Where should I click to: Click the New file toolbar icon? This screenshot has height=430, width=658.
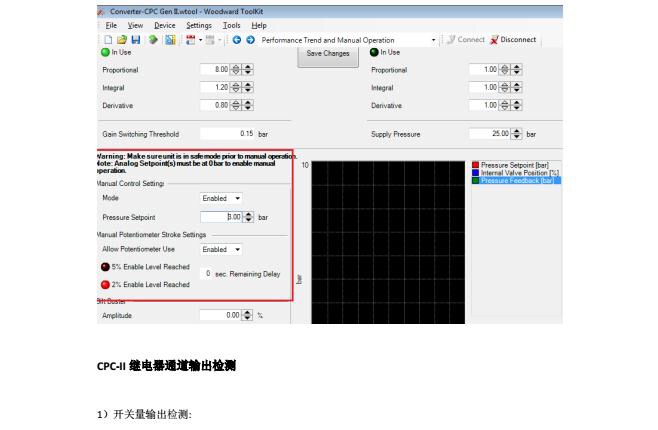pos(108,40)
